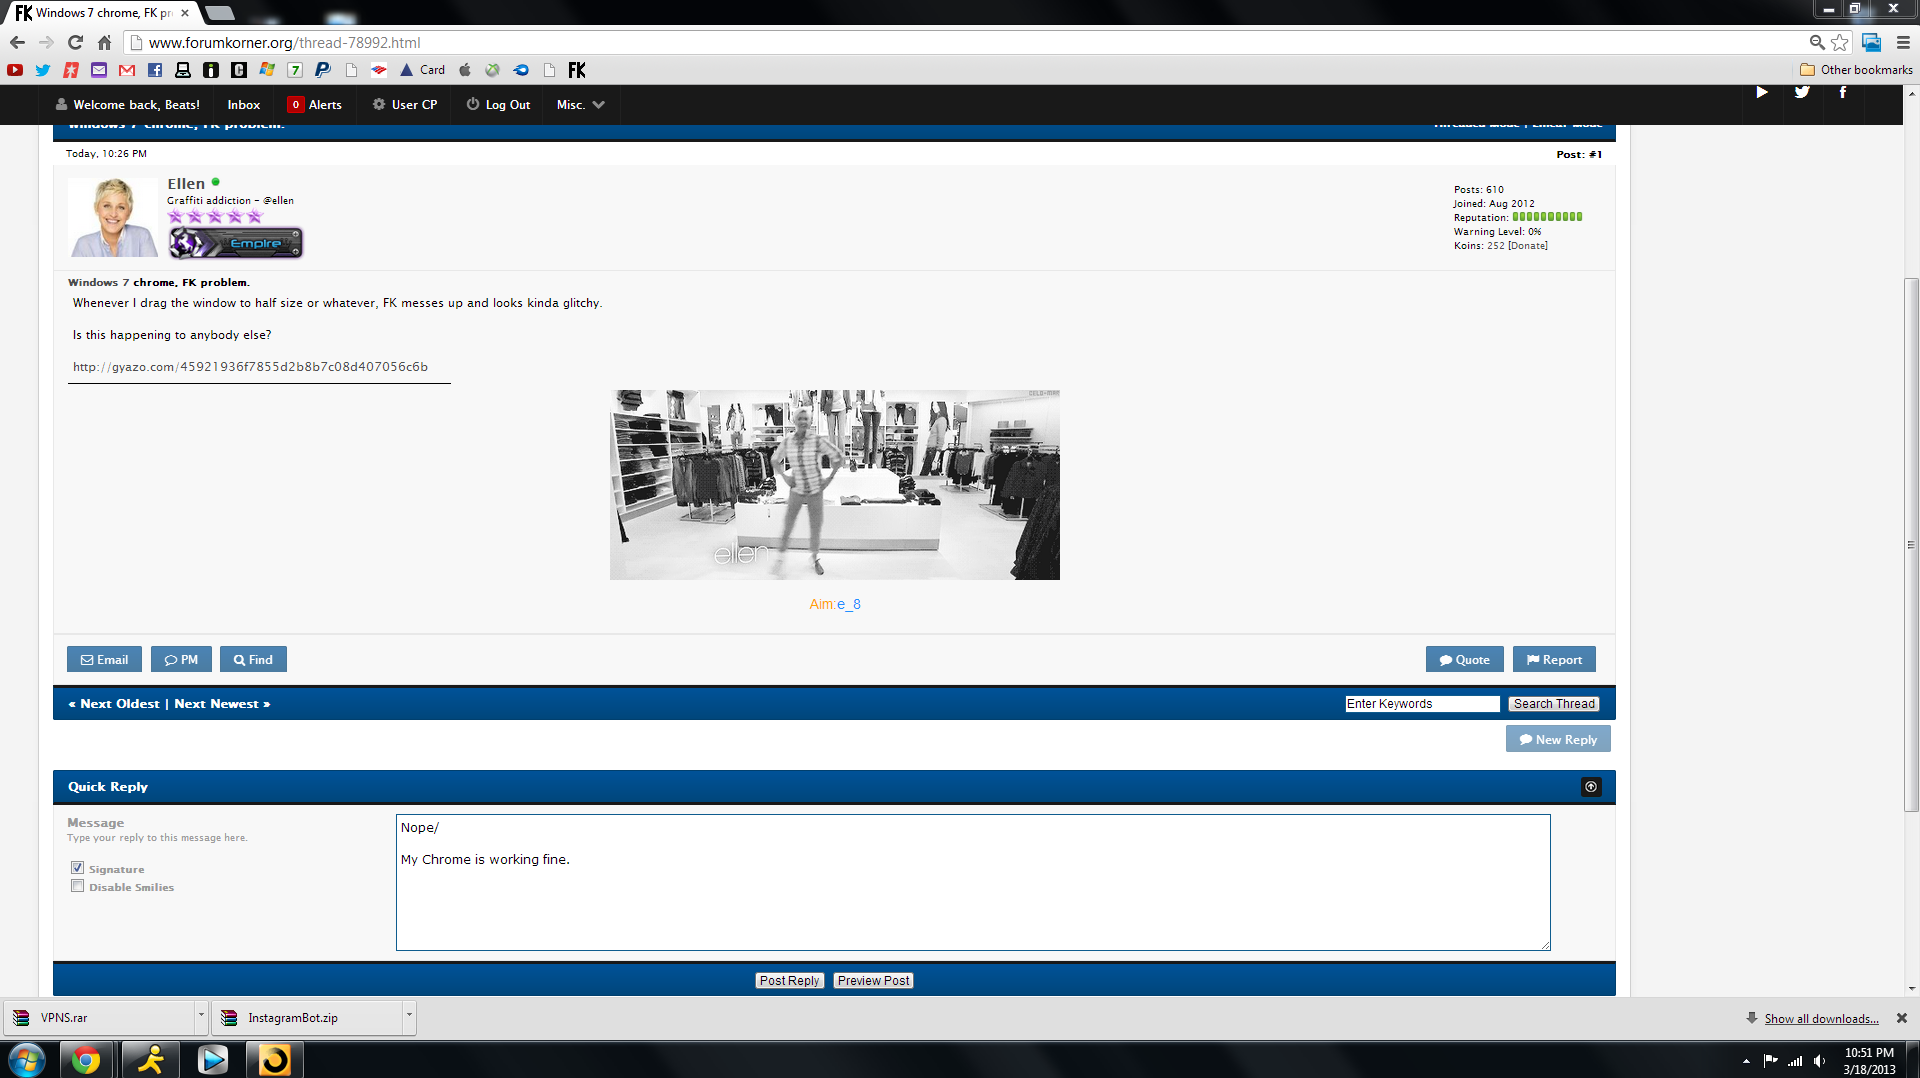Click the Post Reply button
The height and width of the screenshot is (1078, 1920).
click(x=789, y=981)
